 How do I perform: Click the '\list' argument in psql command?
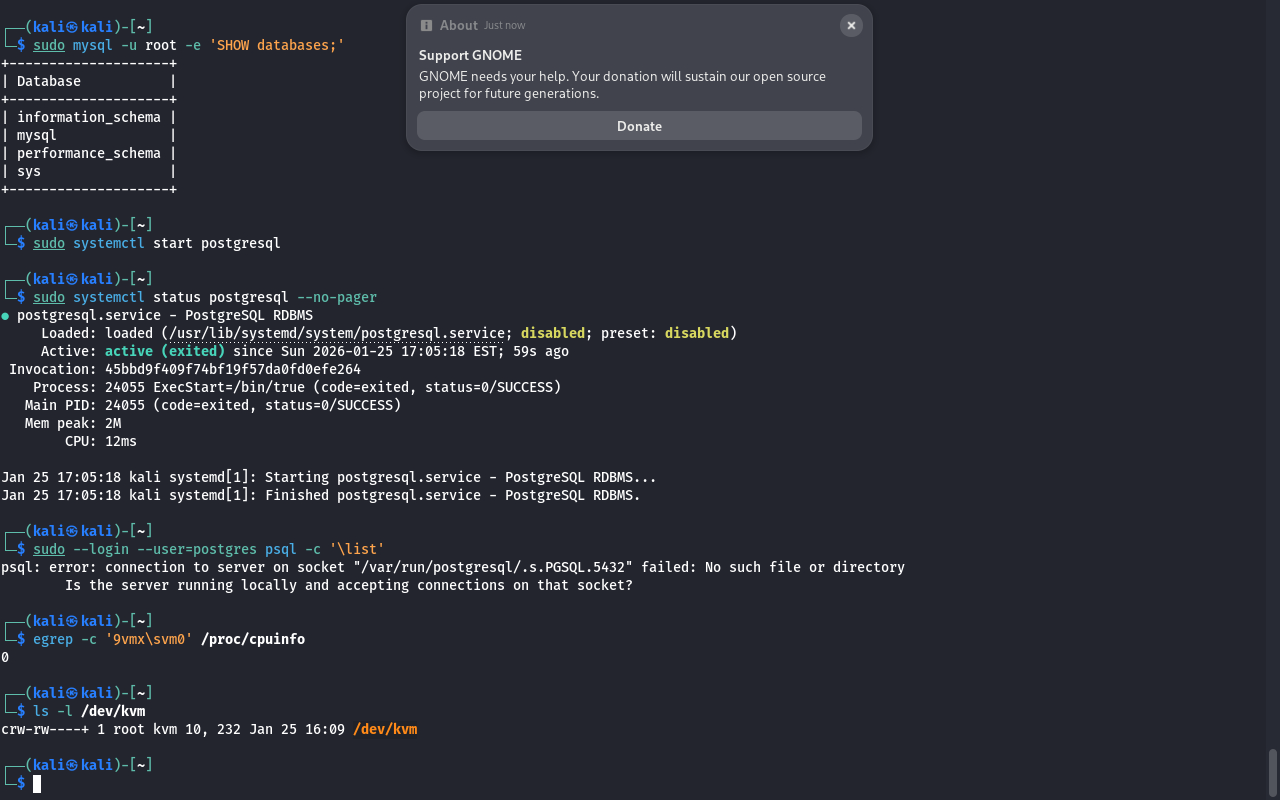point(357,549)
